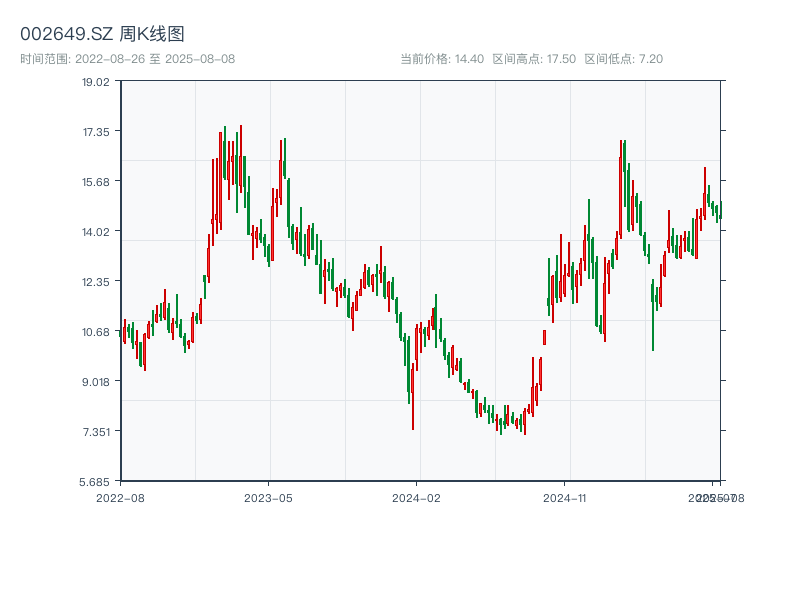The height and width of the screenshot is (600, 800).
Task: Click the overlapping 2025-07 x-axis label
Action: 708,497
